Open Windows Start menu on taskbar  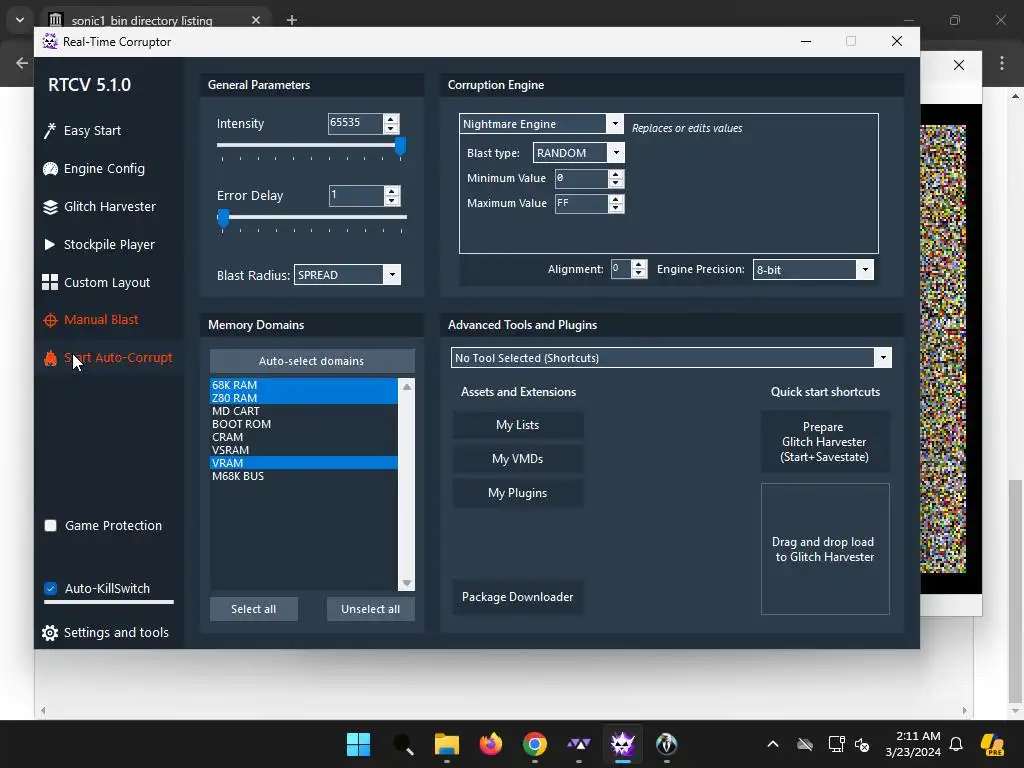click(359, 744)
